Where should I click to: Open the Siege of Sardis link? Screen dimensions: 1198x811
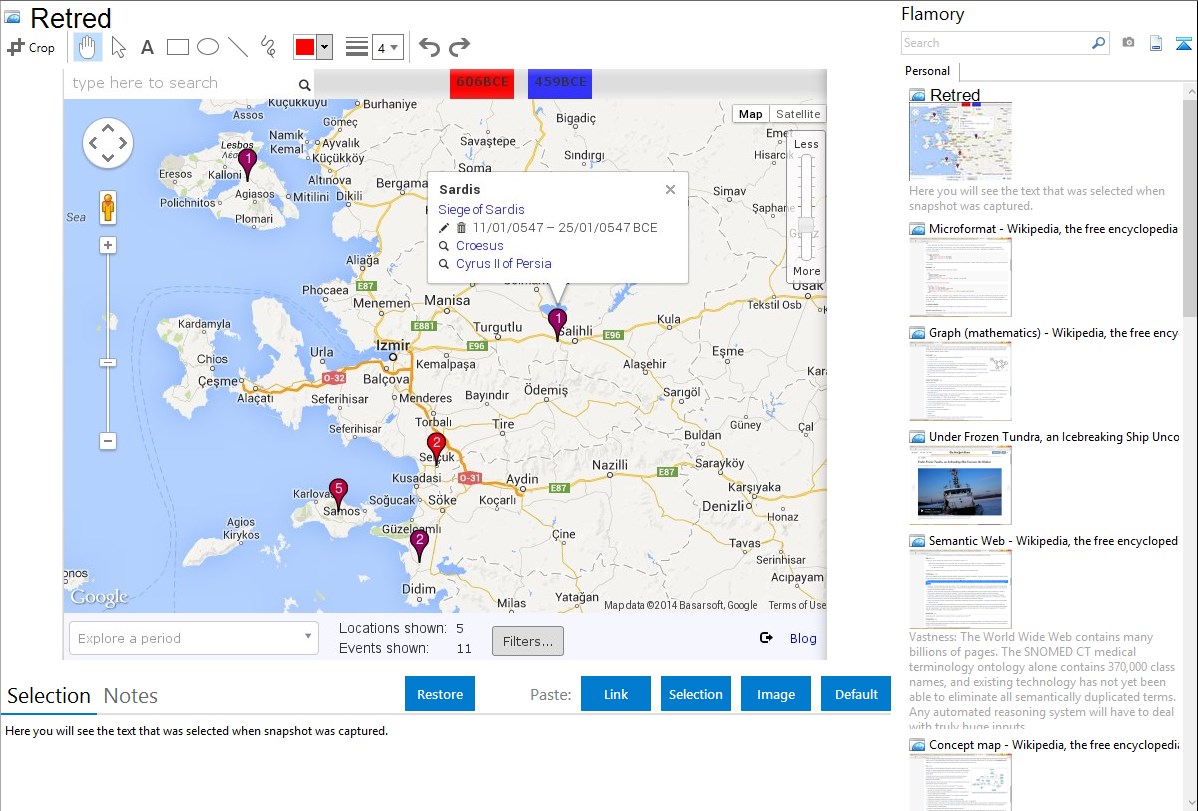[481, 209]
